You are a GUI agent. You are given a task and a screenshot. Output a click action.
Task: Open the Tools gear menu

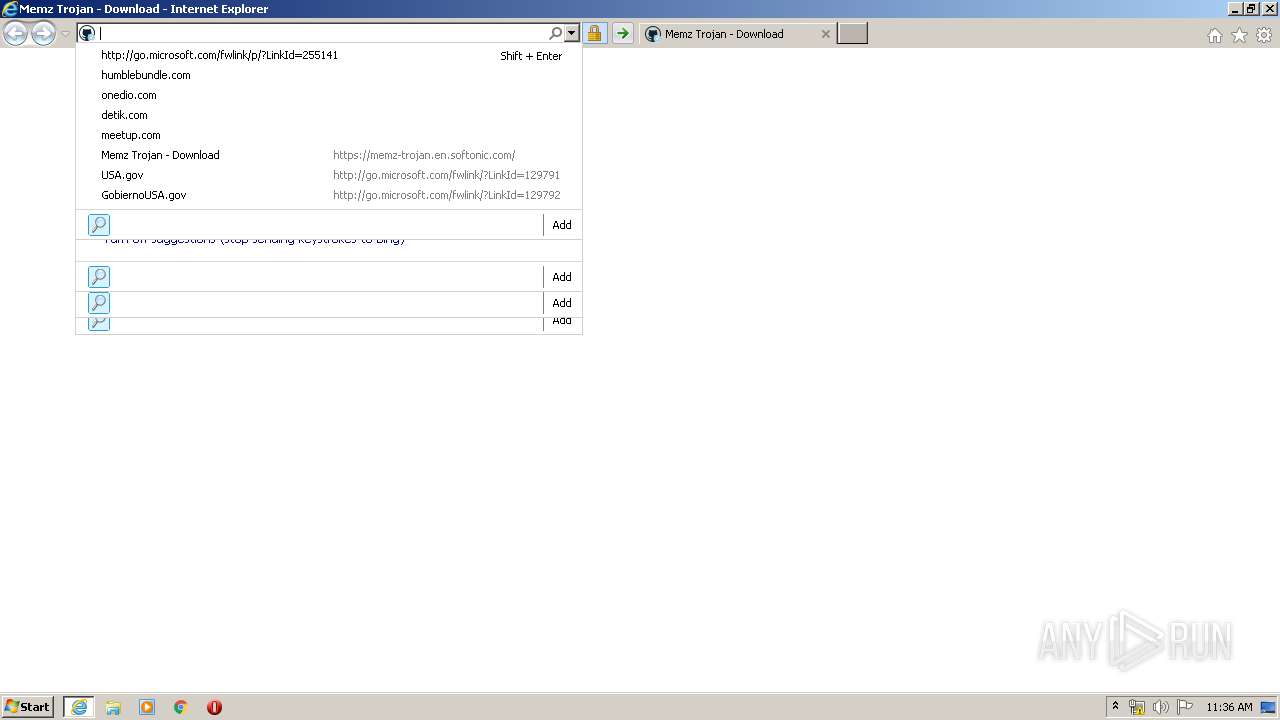pos(1264,35)
